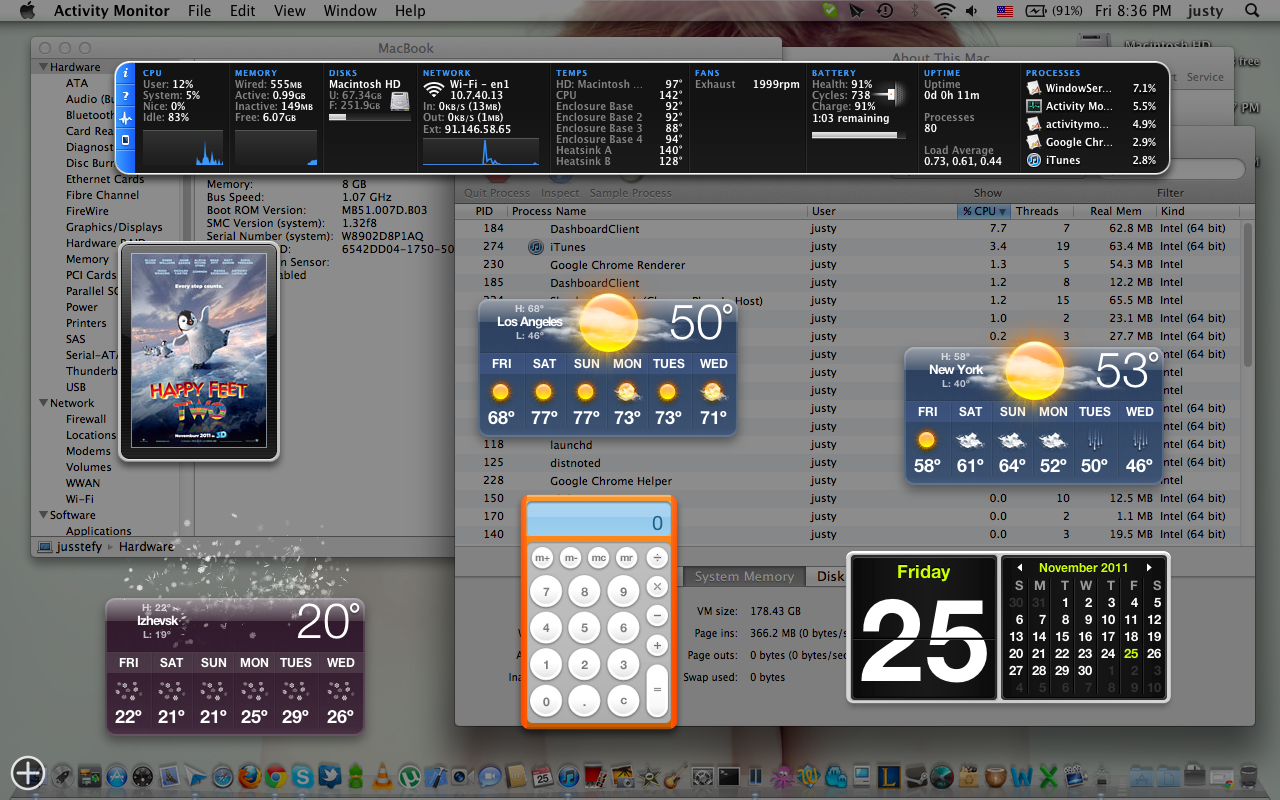This screenshot has width=1280, height=800.
Task: Open Microsoft Word Dock icon
Action: (x=1021, y=777)
